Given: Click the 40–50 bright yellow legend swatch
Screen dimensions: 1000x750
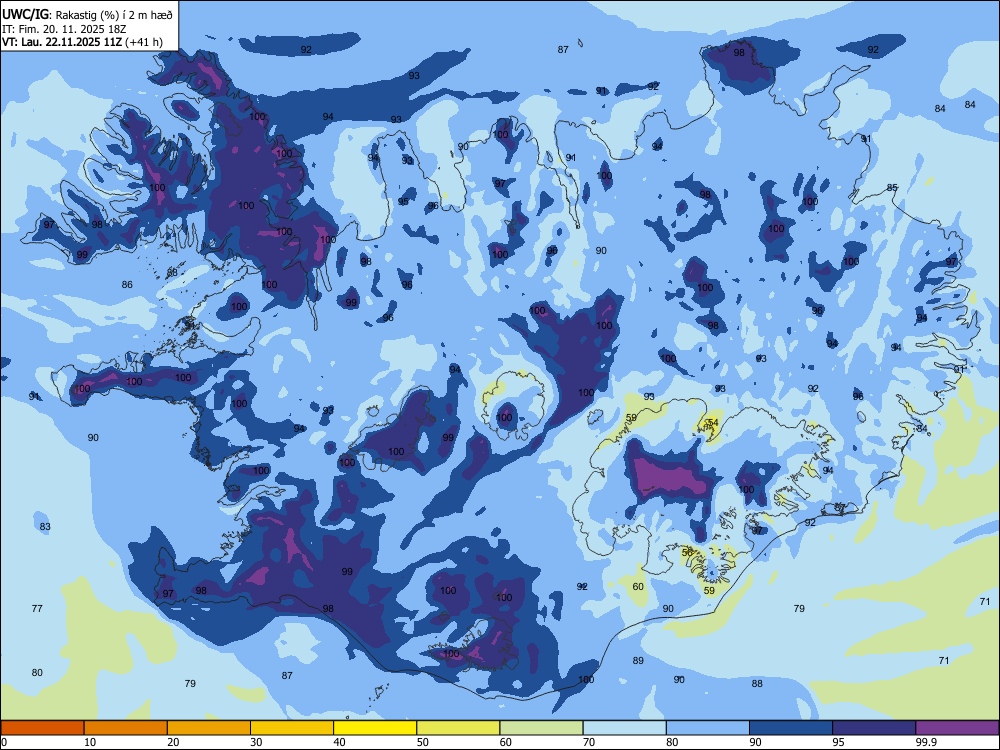Looking at the screenshot, I should 375,728.
